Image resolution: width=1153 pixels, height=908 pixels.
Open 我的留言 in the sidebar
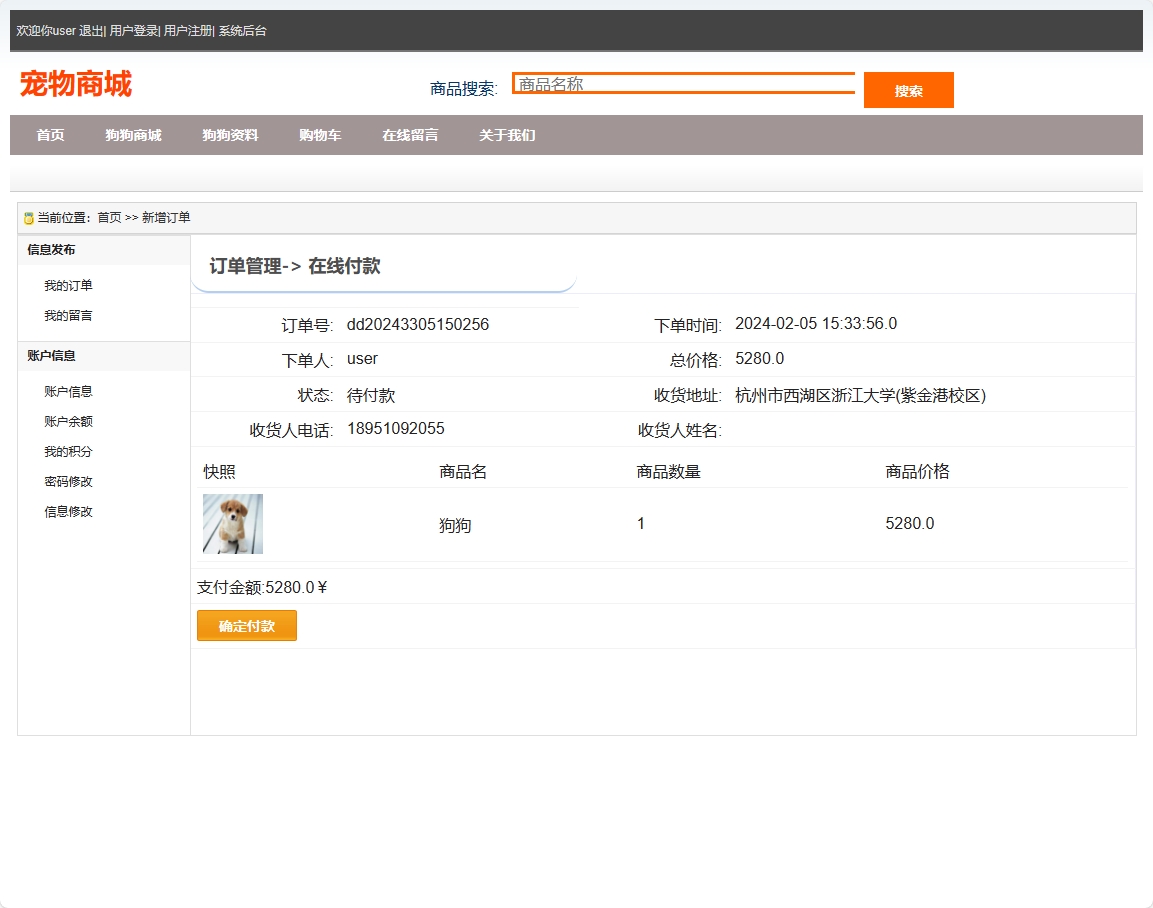[x=68, y=316]
